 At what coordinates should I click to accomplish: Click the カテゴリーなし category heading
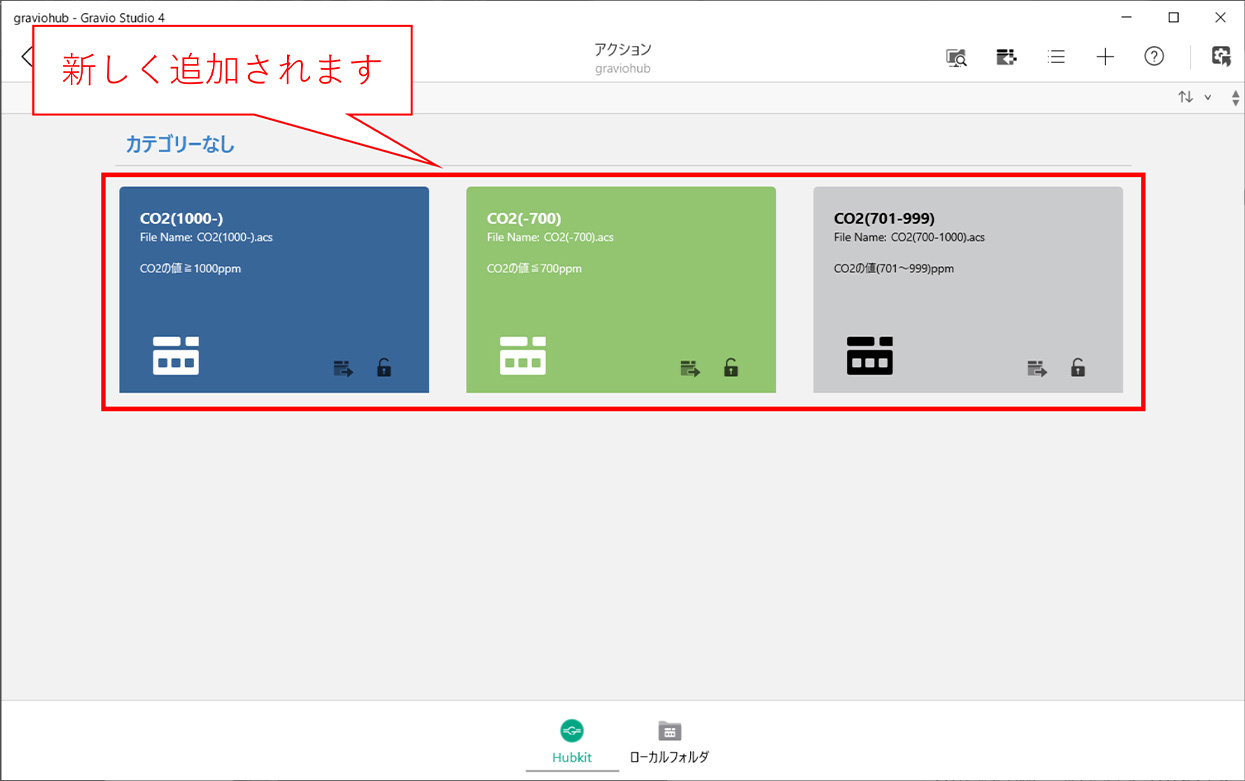[x=180, y=144]
